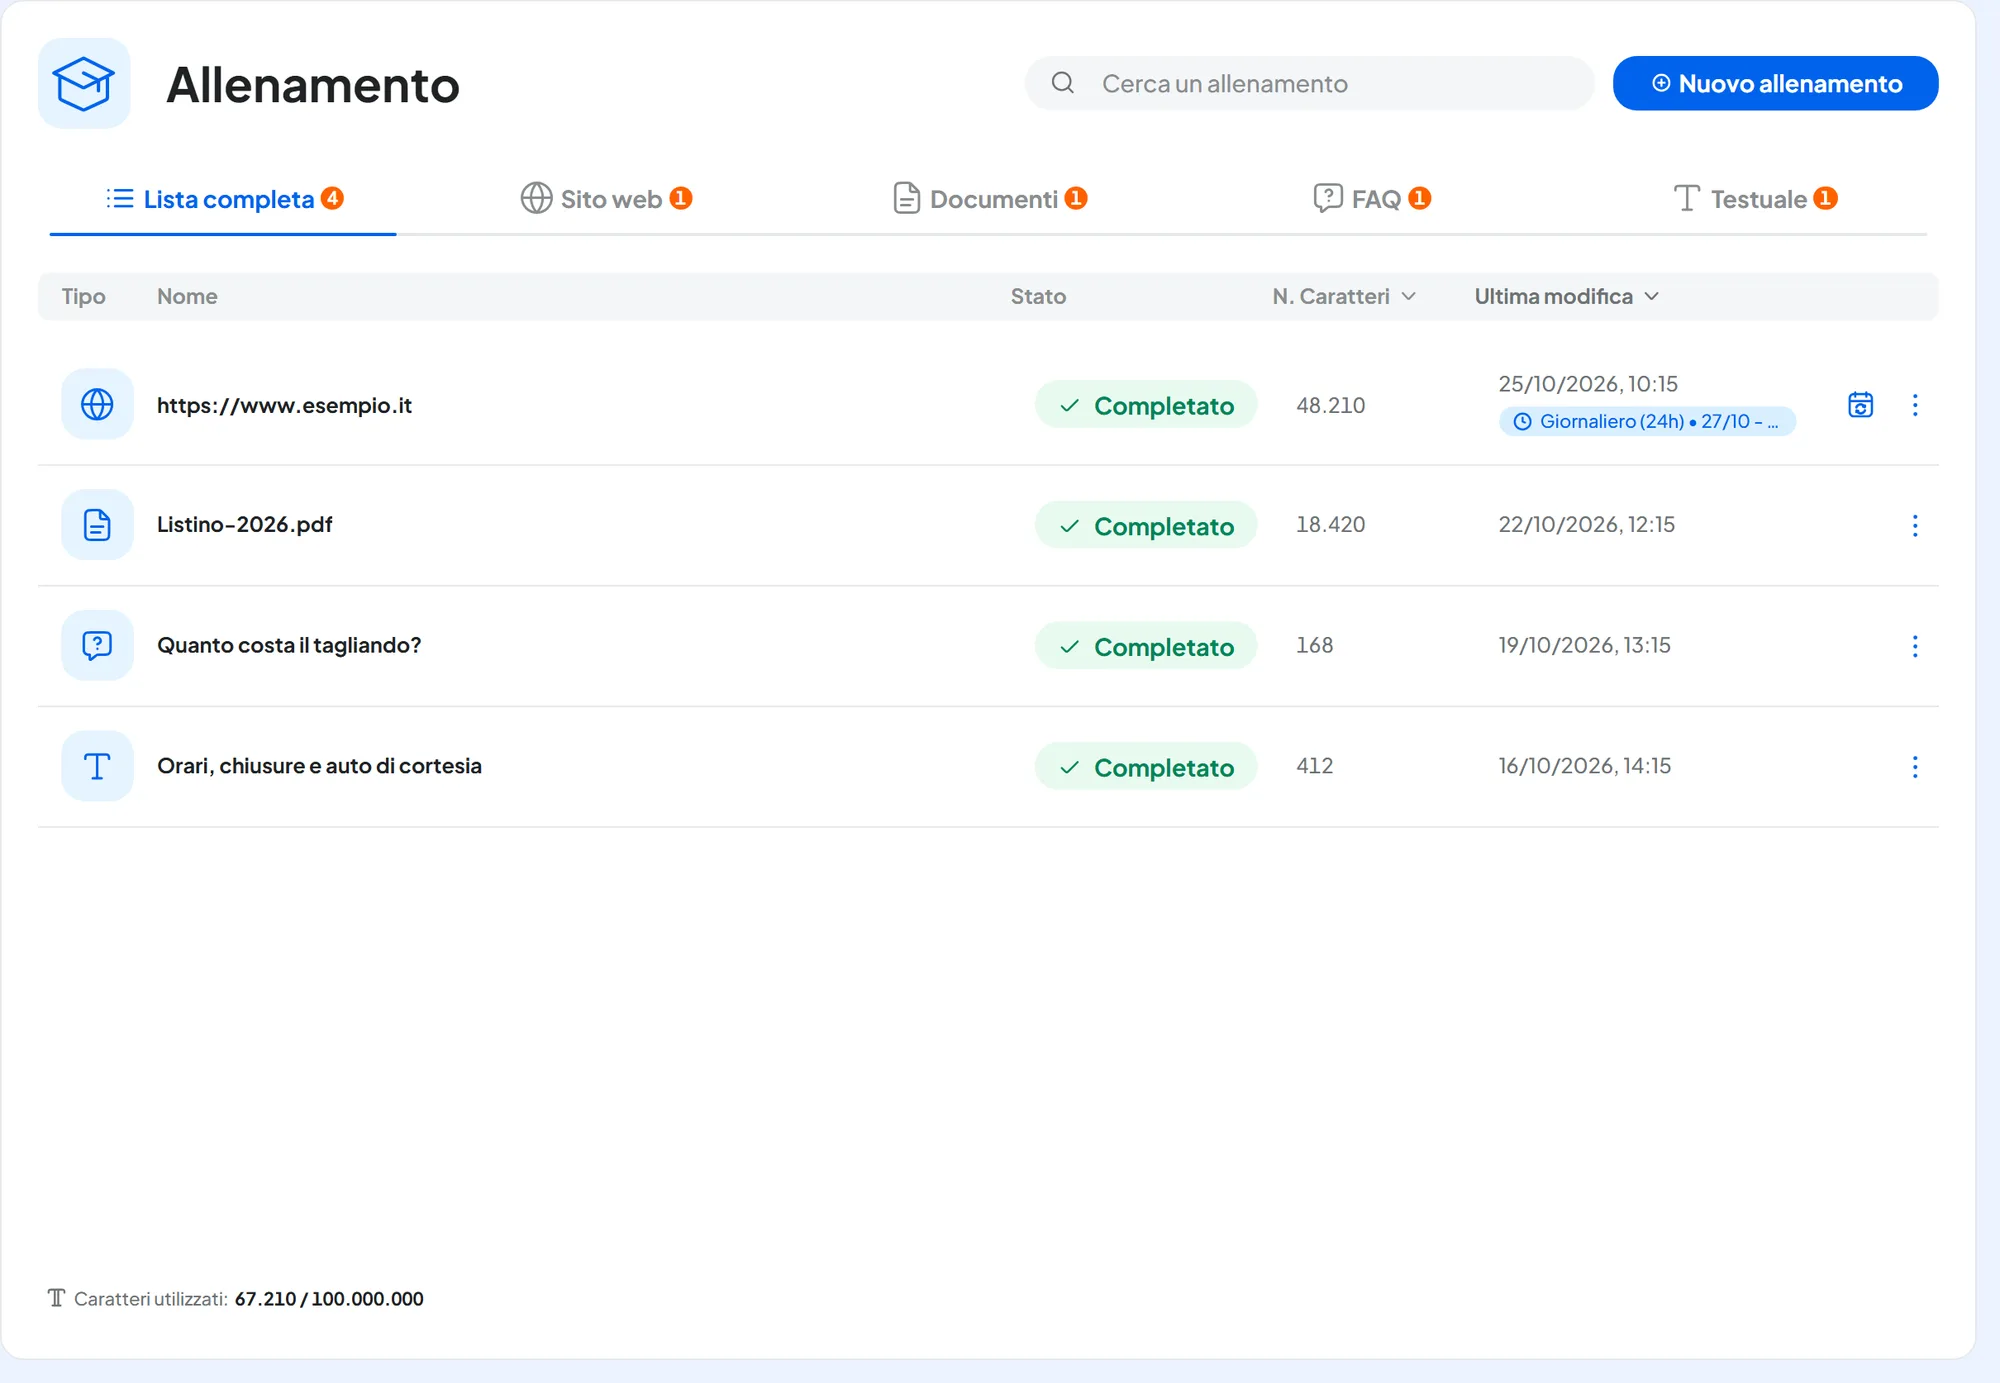Click the date 19/10/2026, 13:15

pyautogui.click(x=1584, y=645)
